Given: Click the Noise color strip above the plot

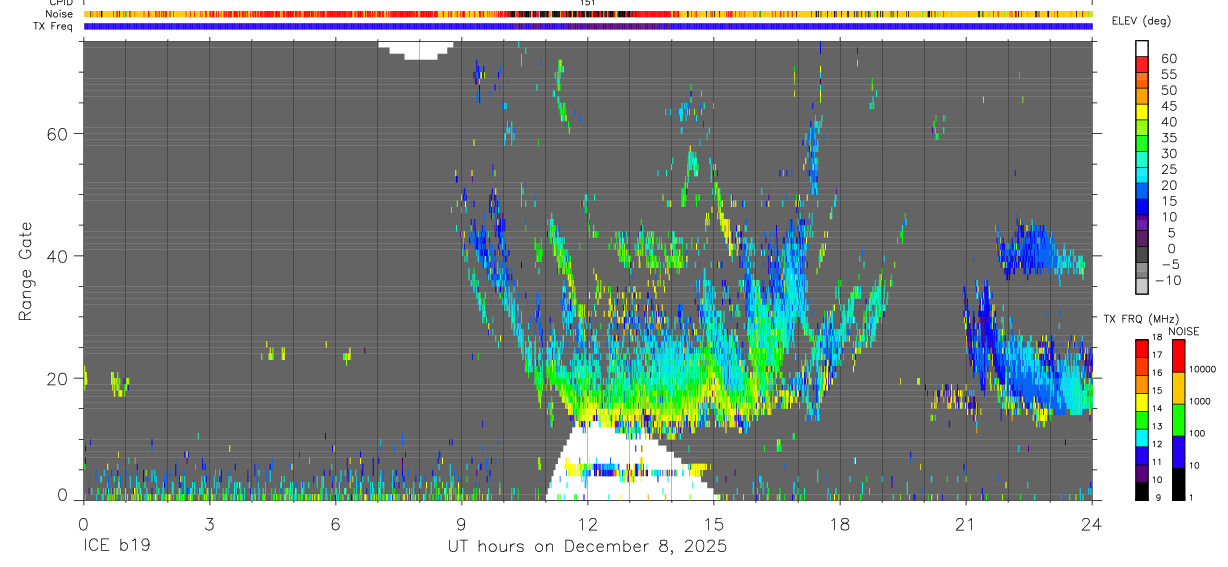Looking at the screenshot, I should [x=587, y=14].
